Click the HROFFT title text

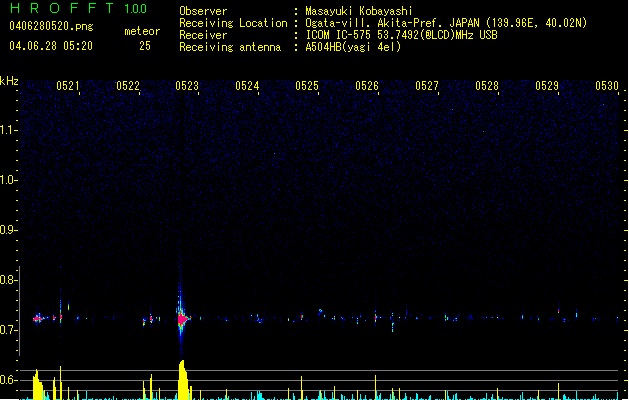click(x=63, y=8)
